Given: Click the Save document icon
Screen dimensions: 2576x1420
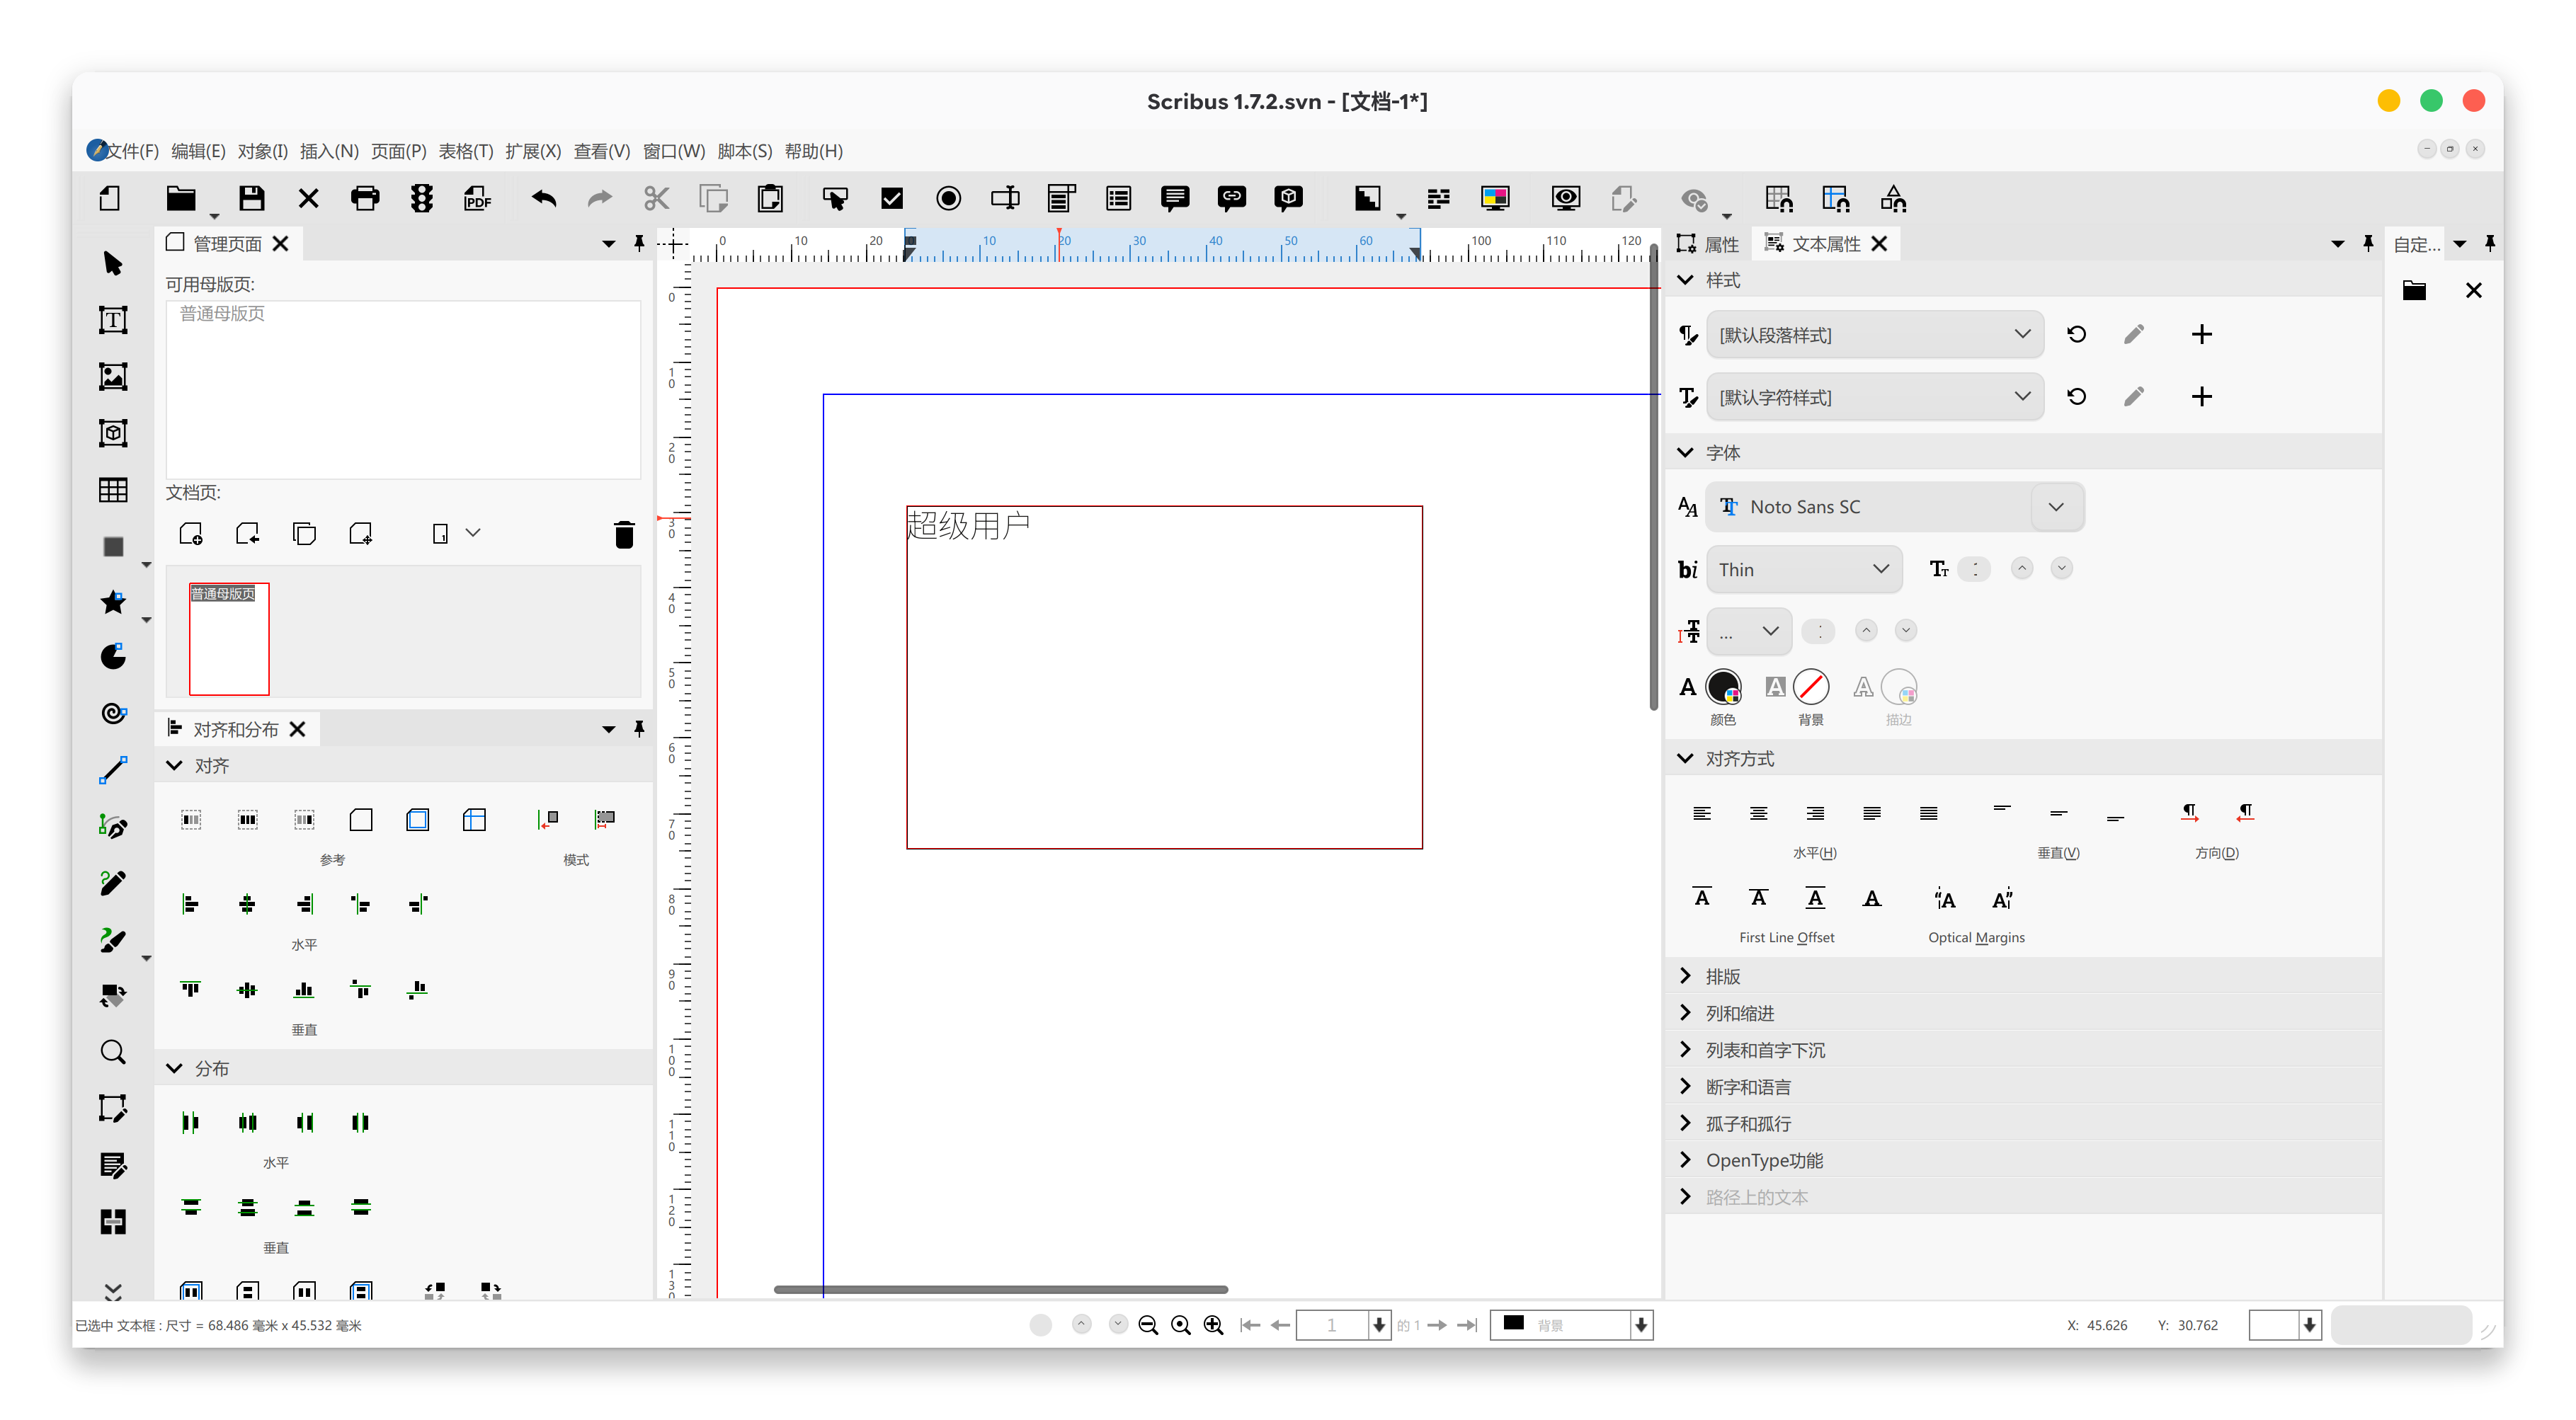Looking at the screenshot, I should [252, 199].
